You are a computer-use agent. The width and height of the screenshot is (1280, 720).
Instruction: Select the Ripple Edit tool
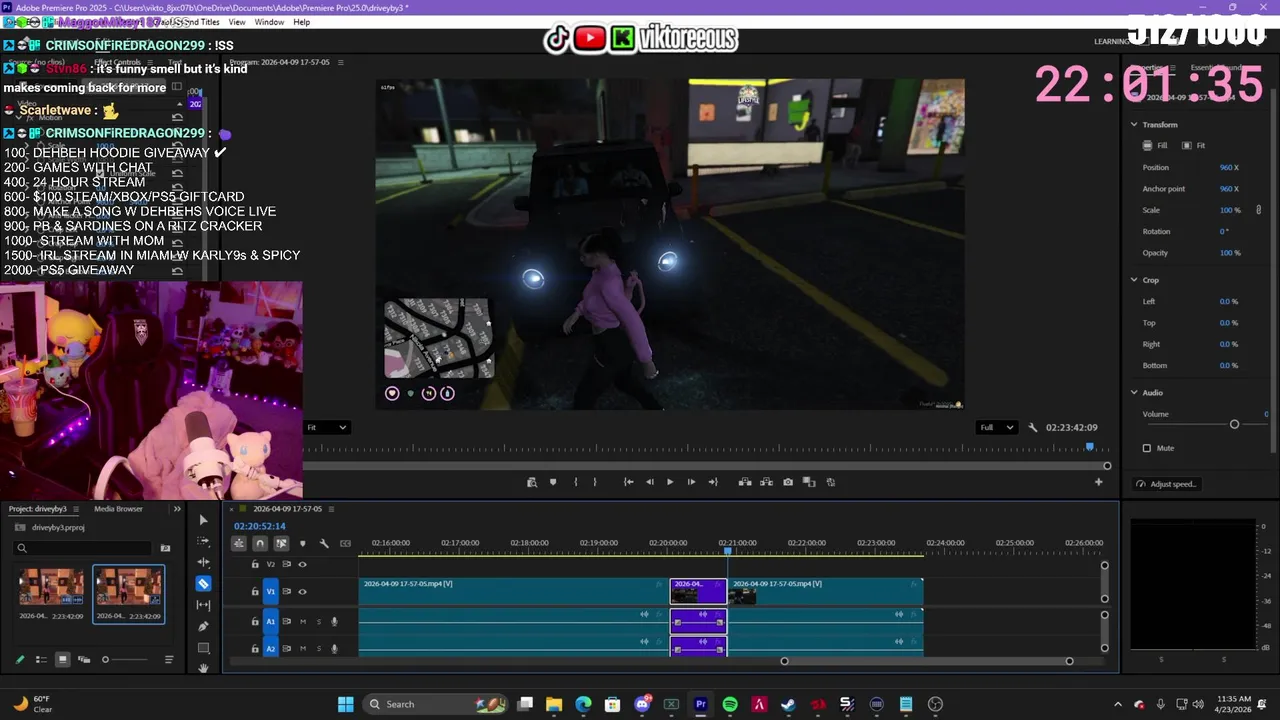[203, 562]
